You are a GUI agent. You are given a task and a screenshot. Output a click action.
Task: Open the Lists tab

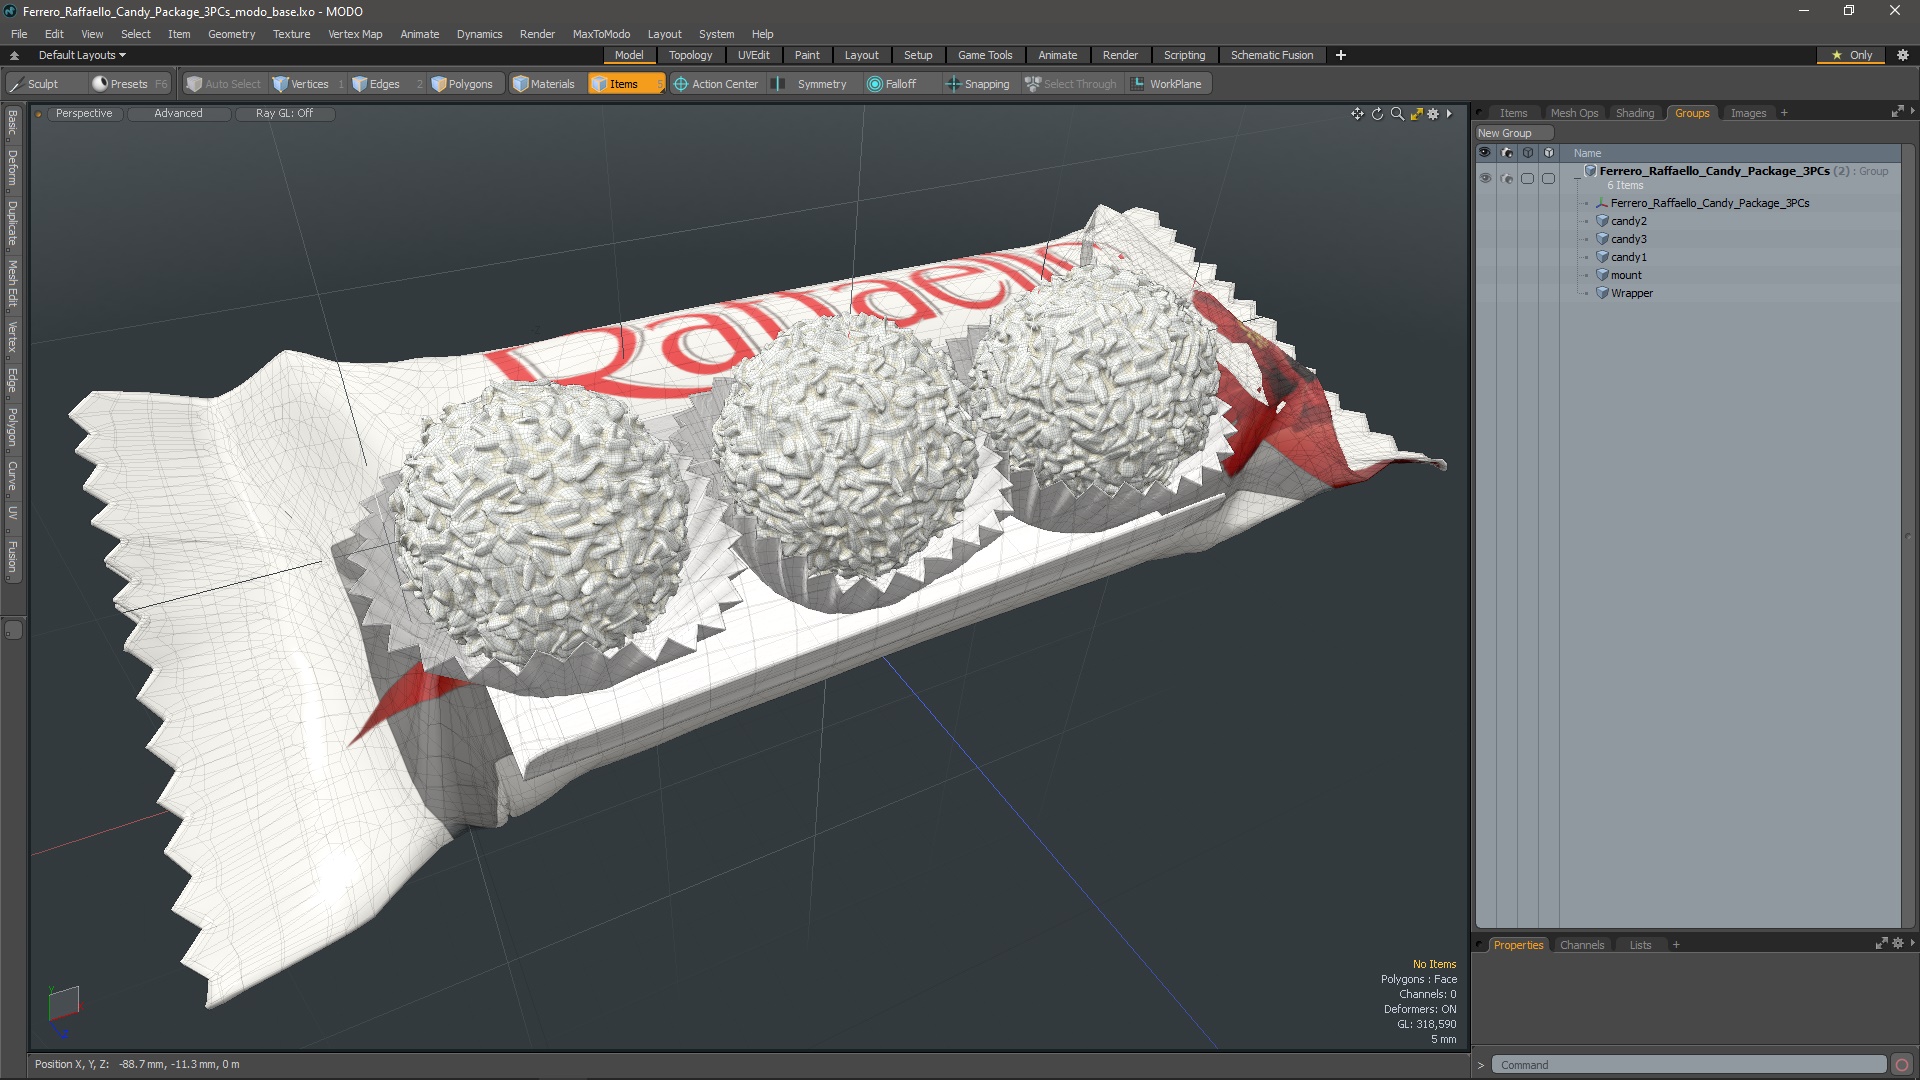click(1640, 945)
